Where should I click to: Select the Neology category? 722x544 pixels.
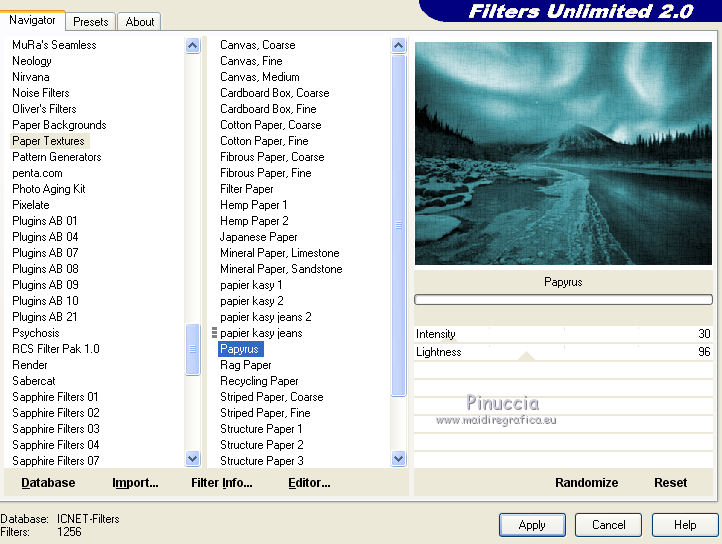[x=32, y=61]
